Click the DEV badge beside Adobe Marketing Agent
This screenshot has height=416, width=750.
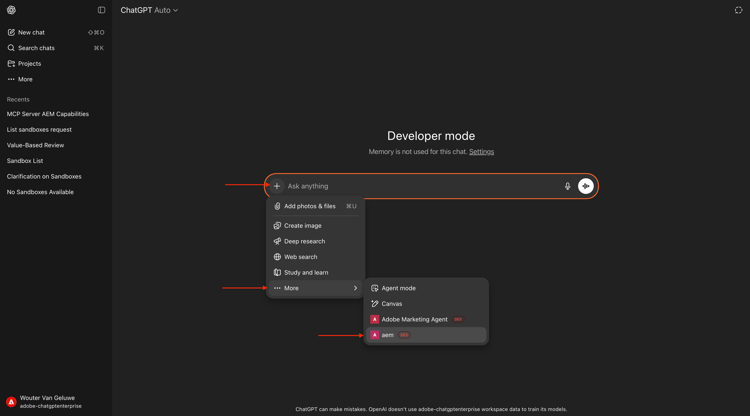tap(458, 319)
